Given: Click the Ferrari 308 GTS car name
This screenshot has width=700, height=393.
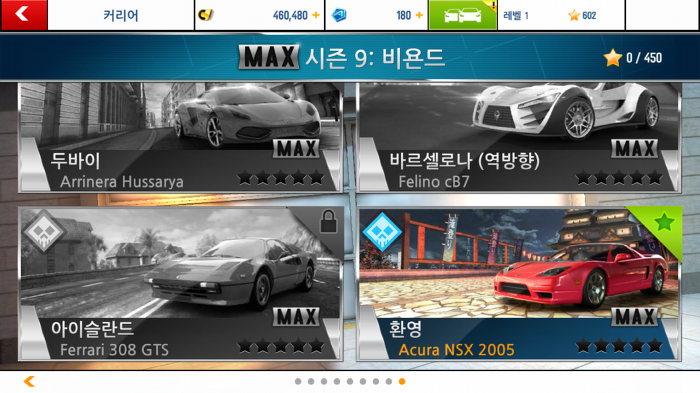Looking at the screenshot, I should [x=114, y=350].
